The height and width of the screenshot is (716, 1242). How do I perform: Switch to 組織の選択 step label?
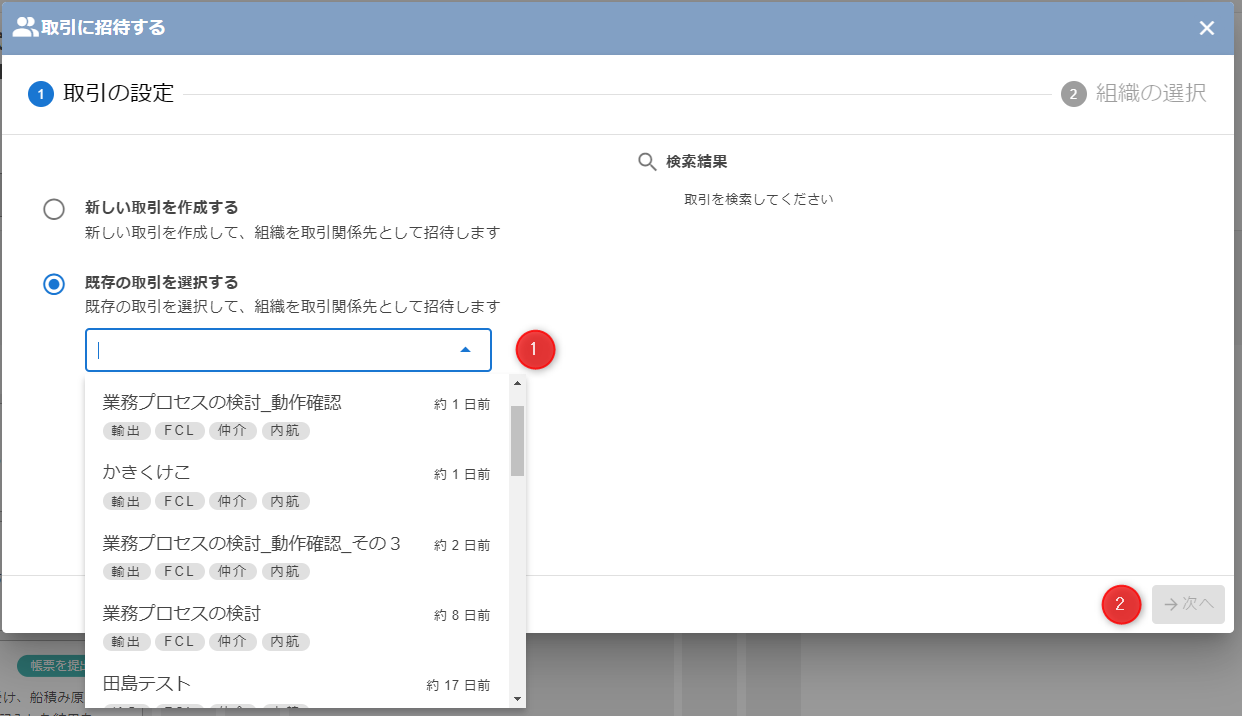tap(1150, 94)
